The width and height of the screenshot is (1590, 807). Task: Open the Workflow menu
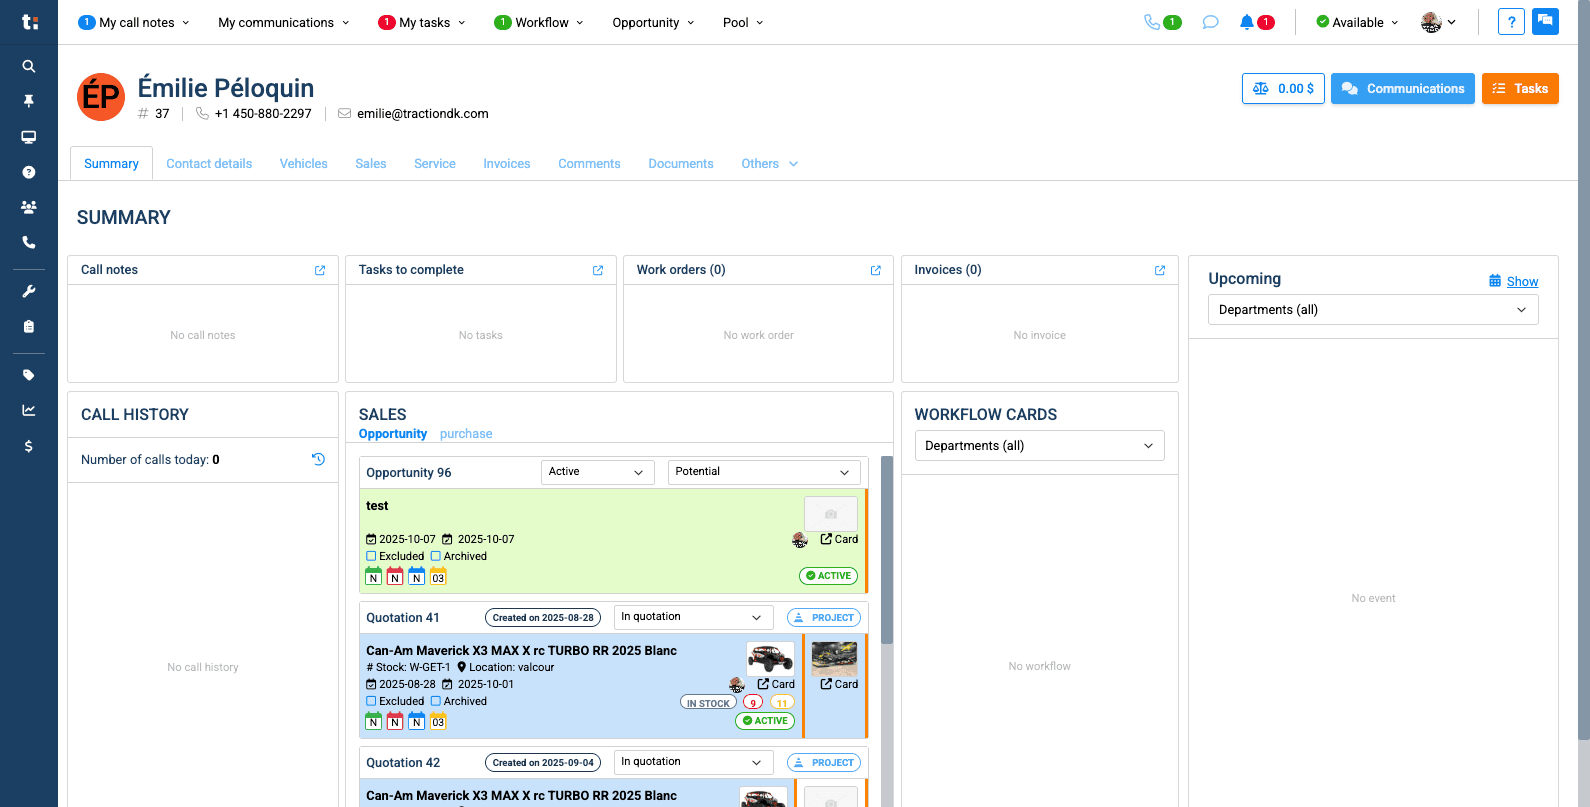pos(539,22)
